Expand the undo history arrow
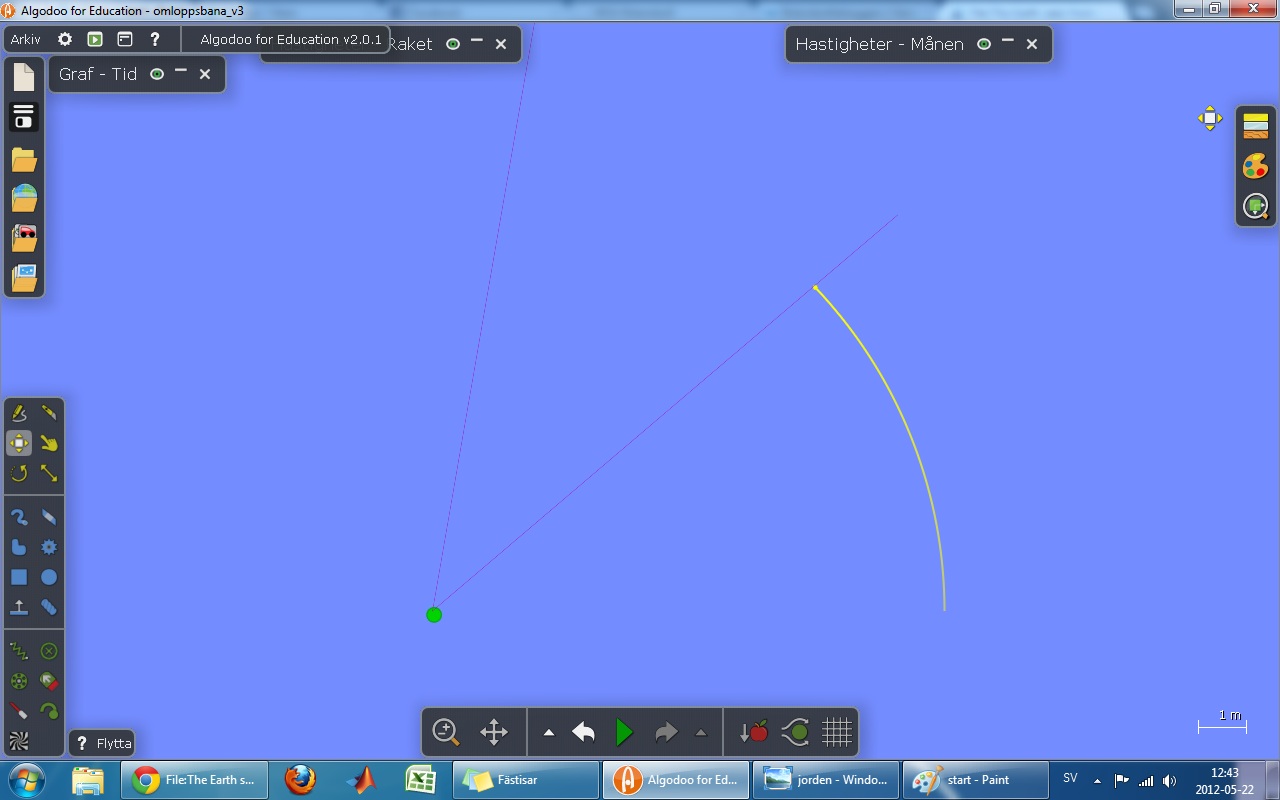The width and height of the screenshot is (1280, 800). [x=549, y=732]
